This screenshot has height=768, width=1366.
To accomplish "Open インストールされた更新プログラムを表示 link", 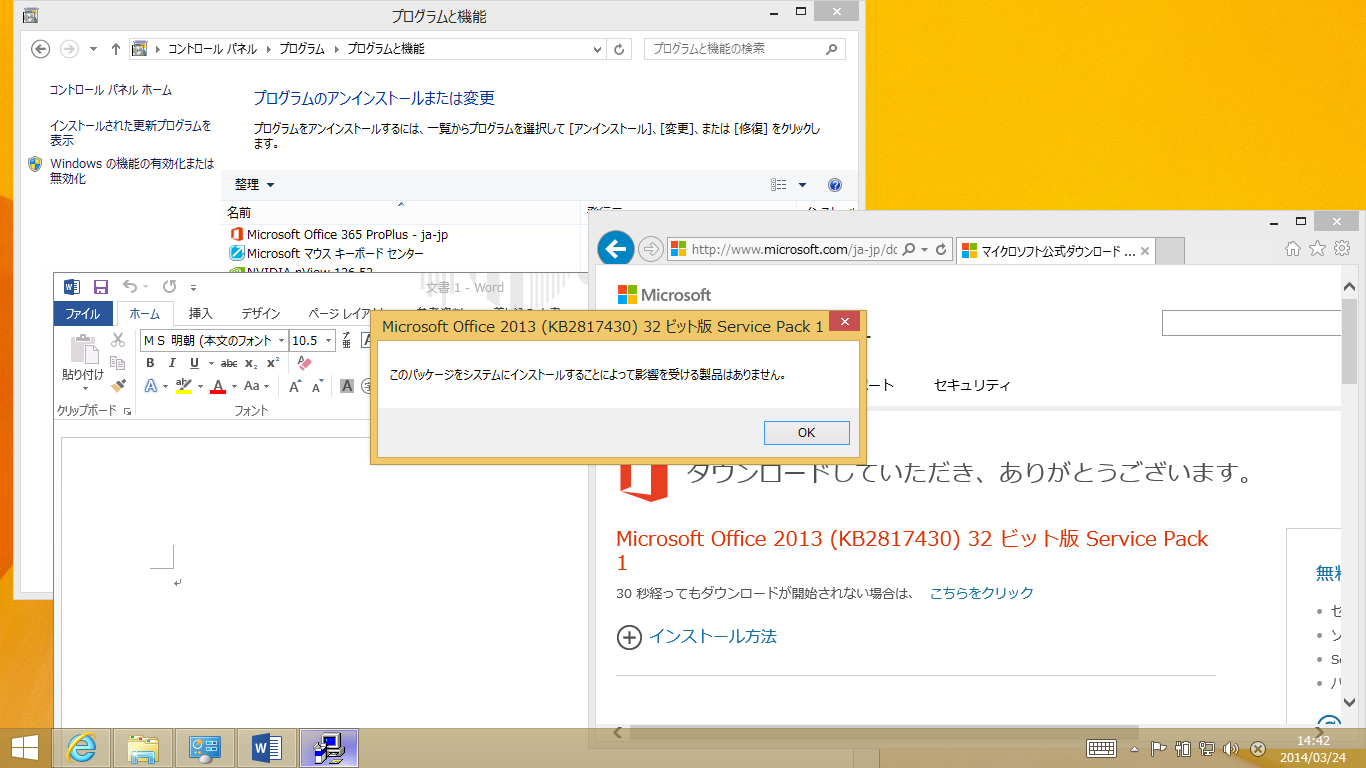I will 131,133.
